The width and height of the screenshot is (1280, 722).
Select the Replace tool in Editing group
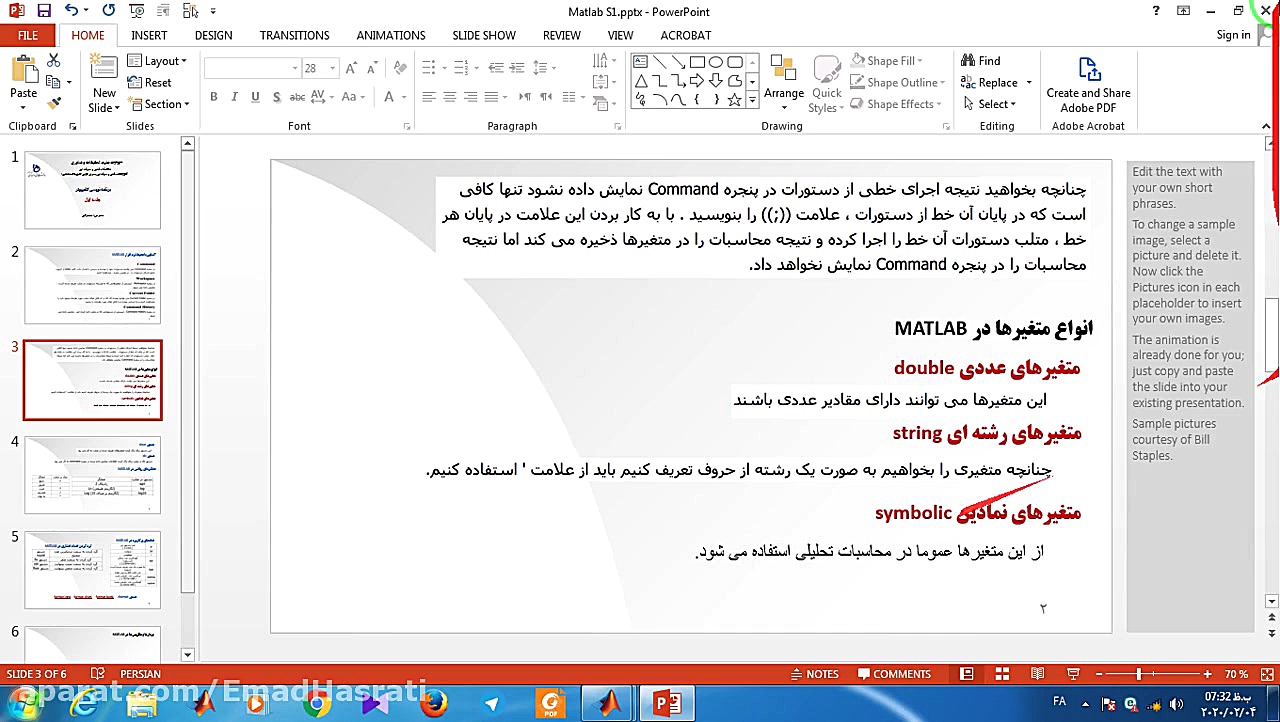click(x=991, y=82)
